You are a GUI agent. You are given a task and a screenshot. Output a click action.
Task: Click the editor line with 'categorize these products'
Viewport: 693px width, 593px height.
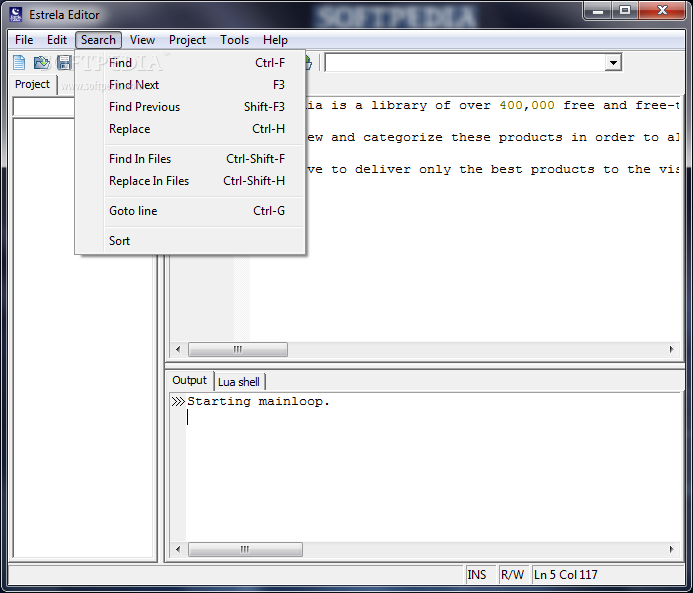[x=493, y=137]
